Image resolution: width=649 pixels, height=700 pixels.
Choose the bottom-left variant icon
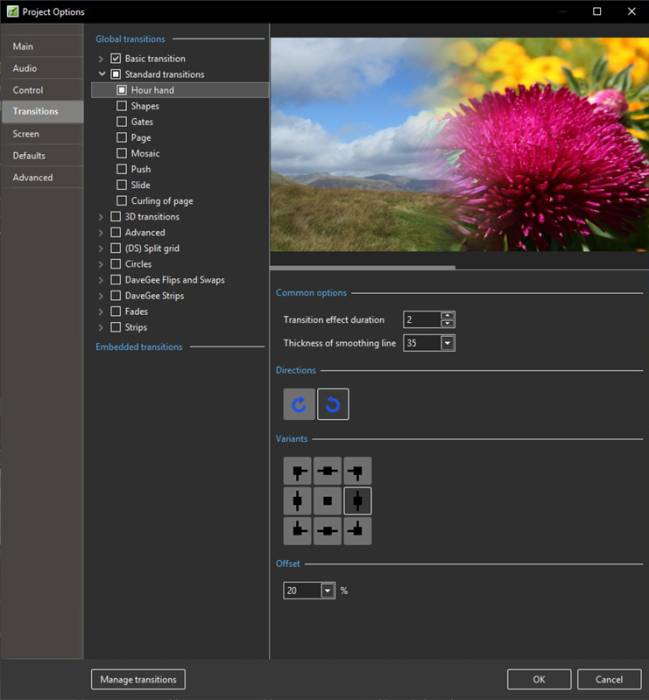tap(298, 530)
